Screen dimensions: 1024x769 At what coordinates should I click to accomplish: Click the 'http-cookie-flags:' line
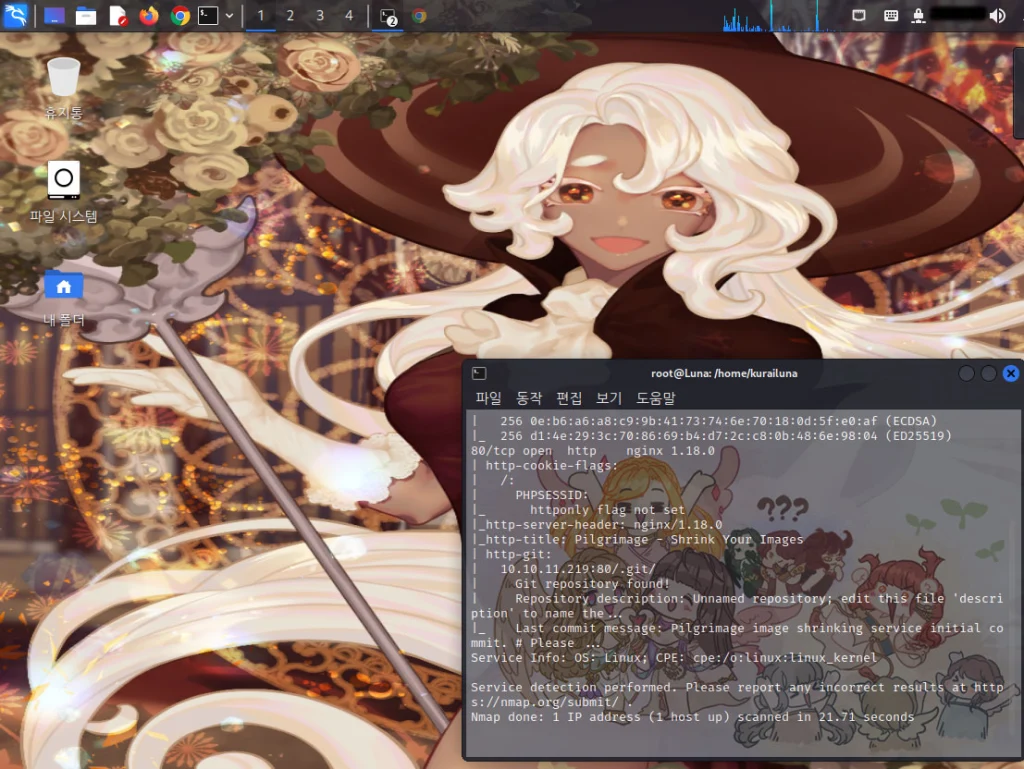click(551, 465)
